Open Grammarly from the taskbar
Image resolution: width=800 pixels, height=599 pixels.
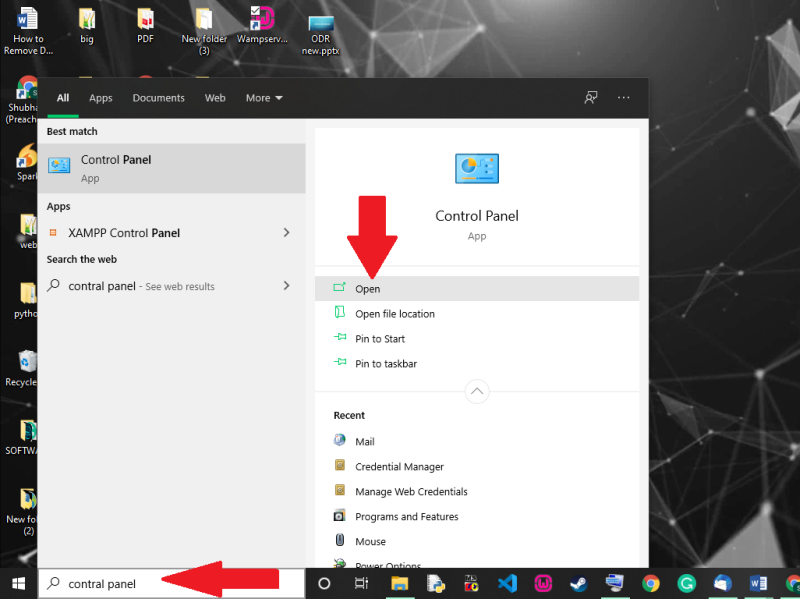click(686, 584)
